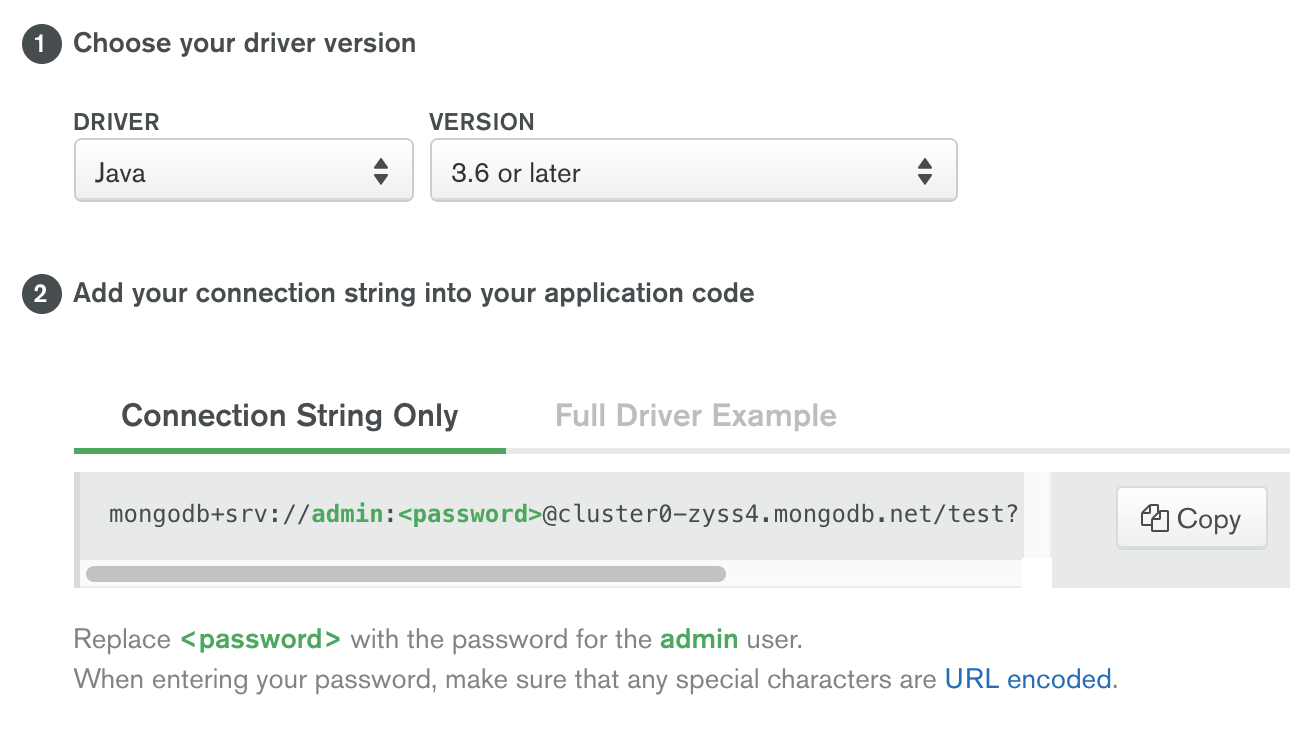Image resolution: width=1314 pixels, height=736 pixels.
Task: Click the clipboard icon on Copy button
Action: [x=1155, y=518]
